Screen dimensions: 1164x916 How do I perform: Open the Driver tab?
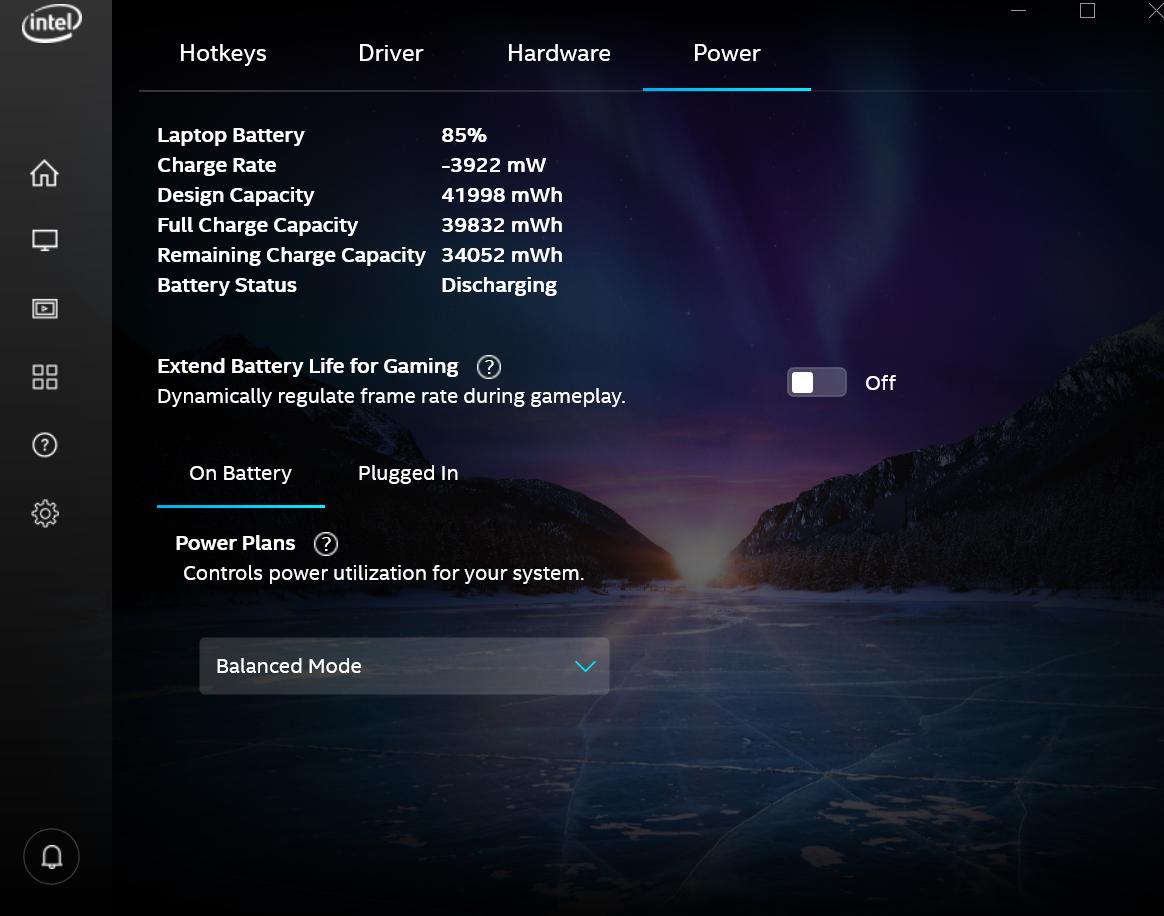[390, 53]
